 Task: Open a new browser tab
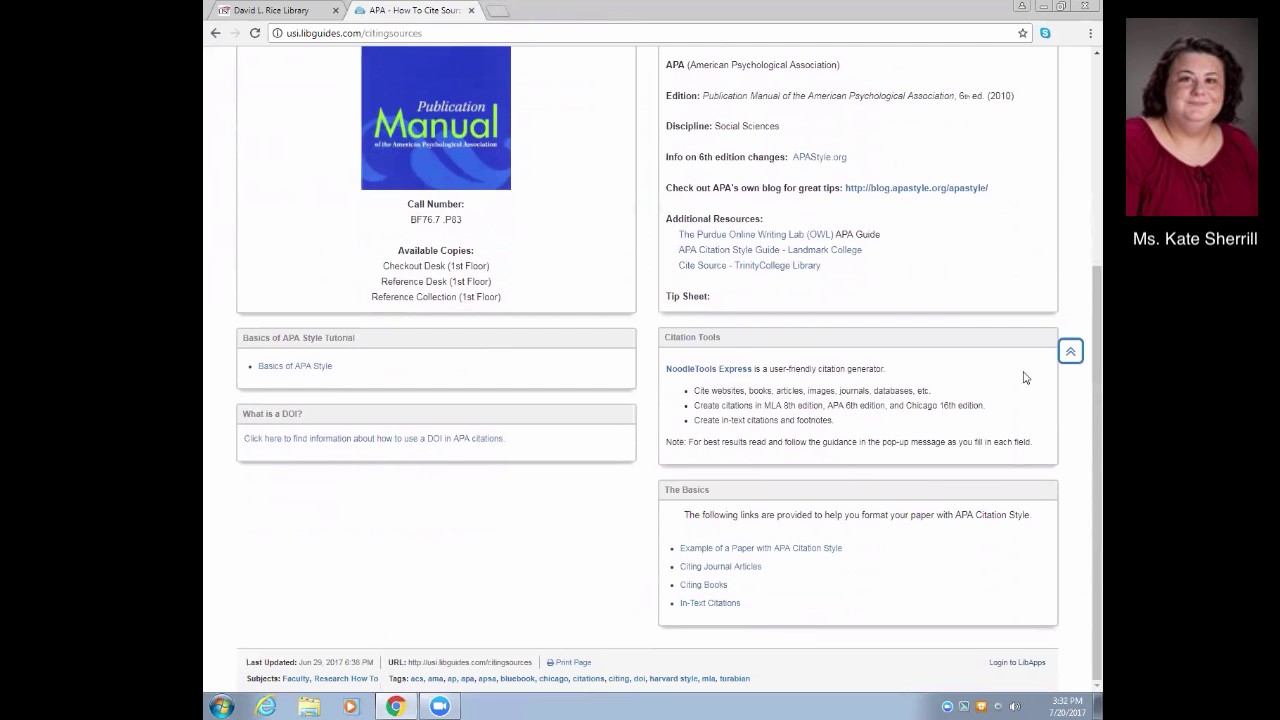pyautogui.click(x=498, y=11)
